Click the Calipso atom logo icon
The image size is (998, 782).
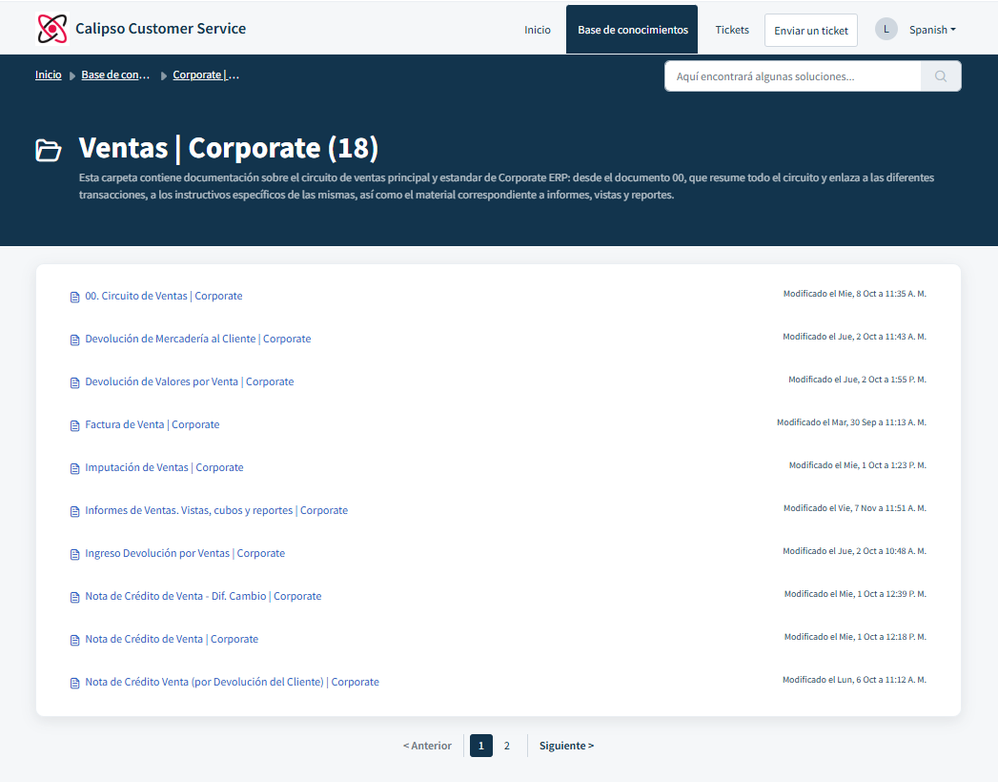pos(52,29)
